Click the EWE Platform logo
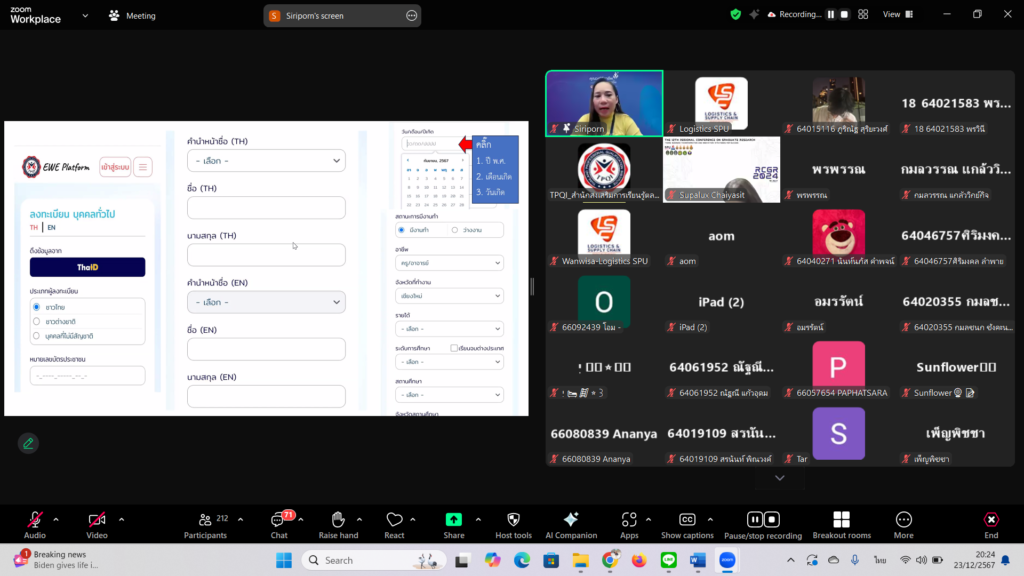This screenshot has width=1024, height=576. 56,167
